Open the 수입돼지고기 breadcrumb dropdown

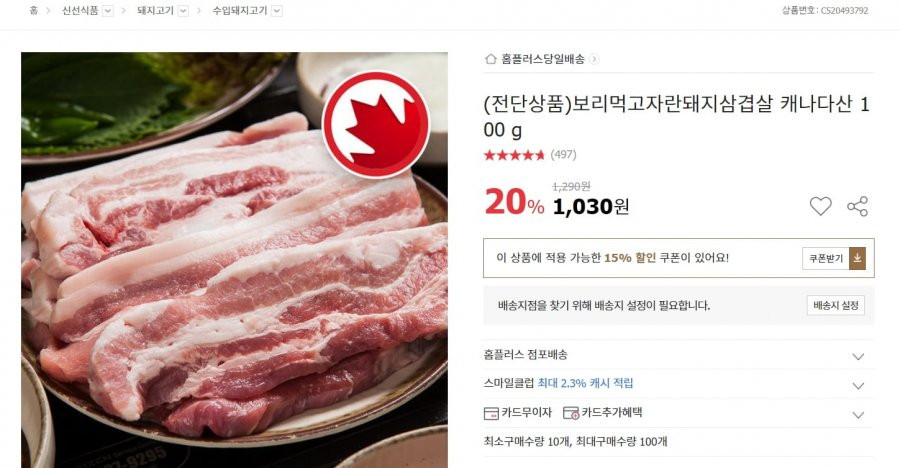tap(277, 11)
